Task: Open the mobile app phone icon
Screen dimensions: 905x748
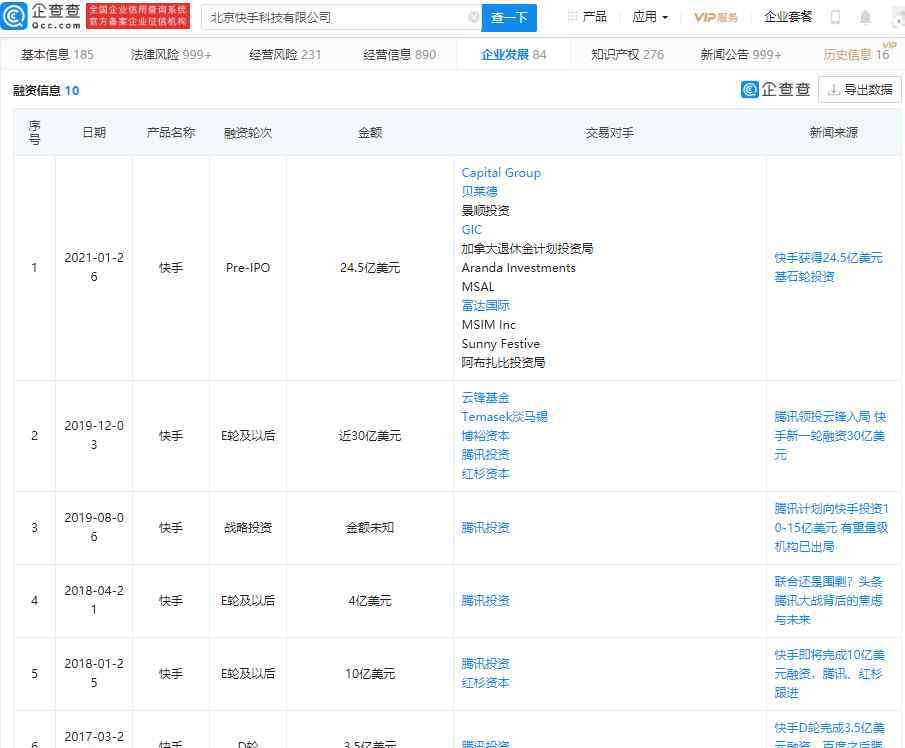Action: (x=835, y=17)
